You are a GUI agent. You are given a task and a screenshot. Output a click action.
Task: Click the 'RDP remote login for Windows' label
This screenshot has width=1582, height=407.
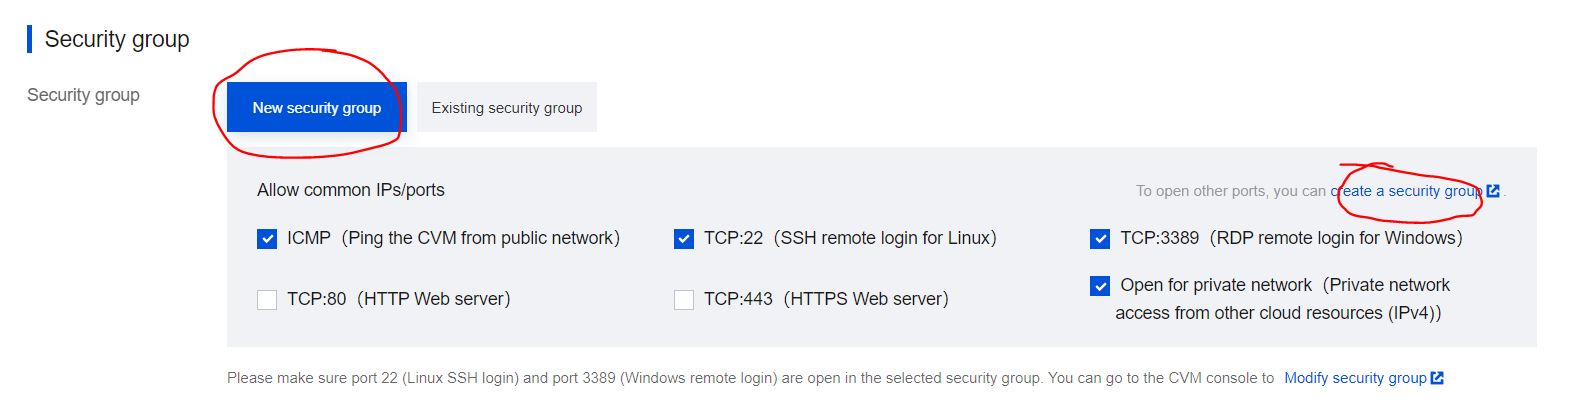coord(1336,238)
